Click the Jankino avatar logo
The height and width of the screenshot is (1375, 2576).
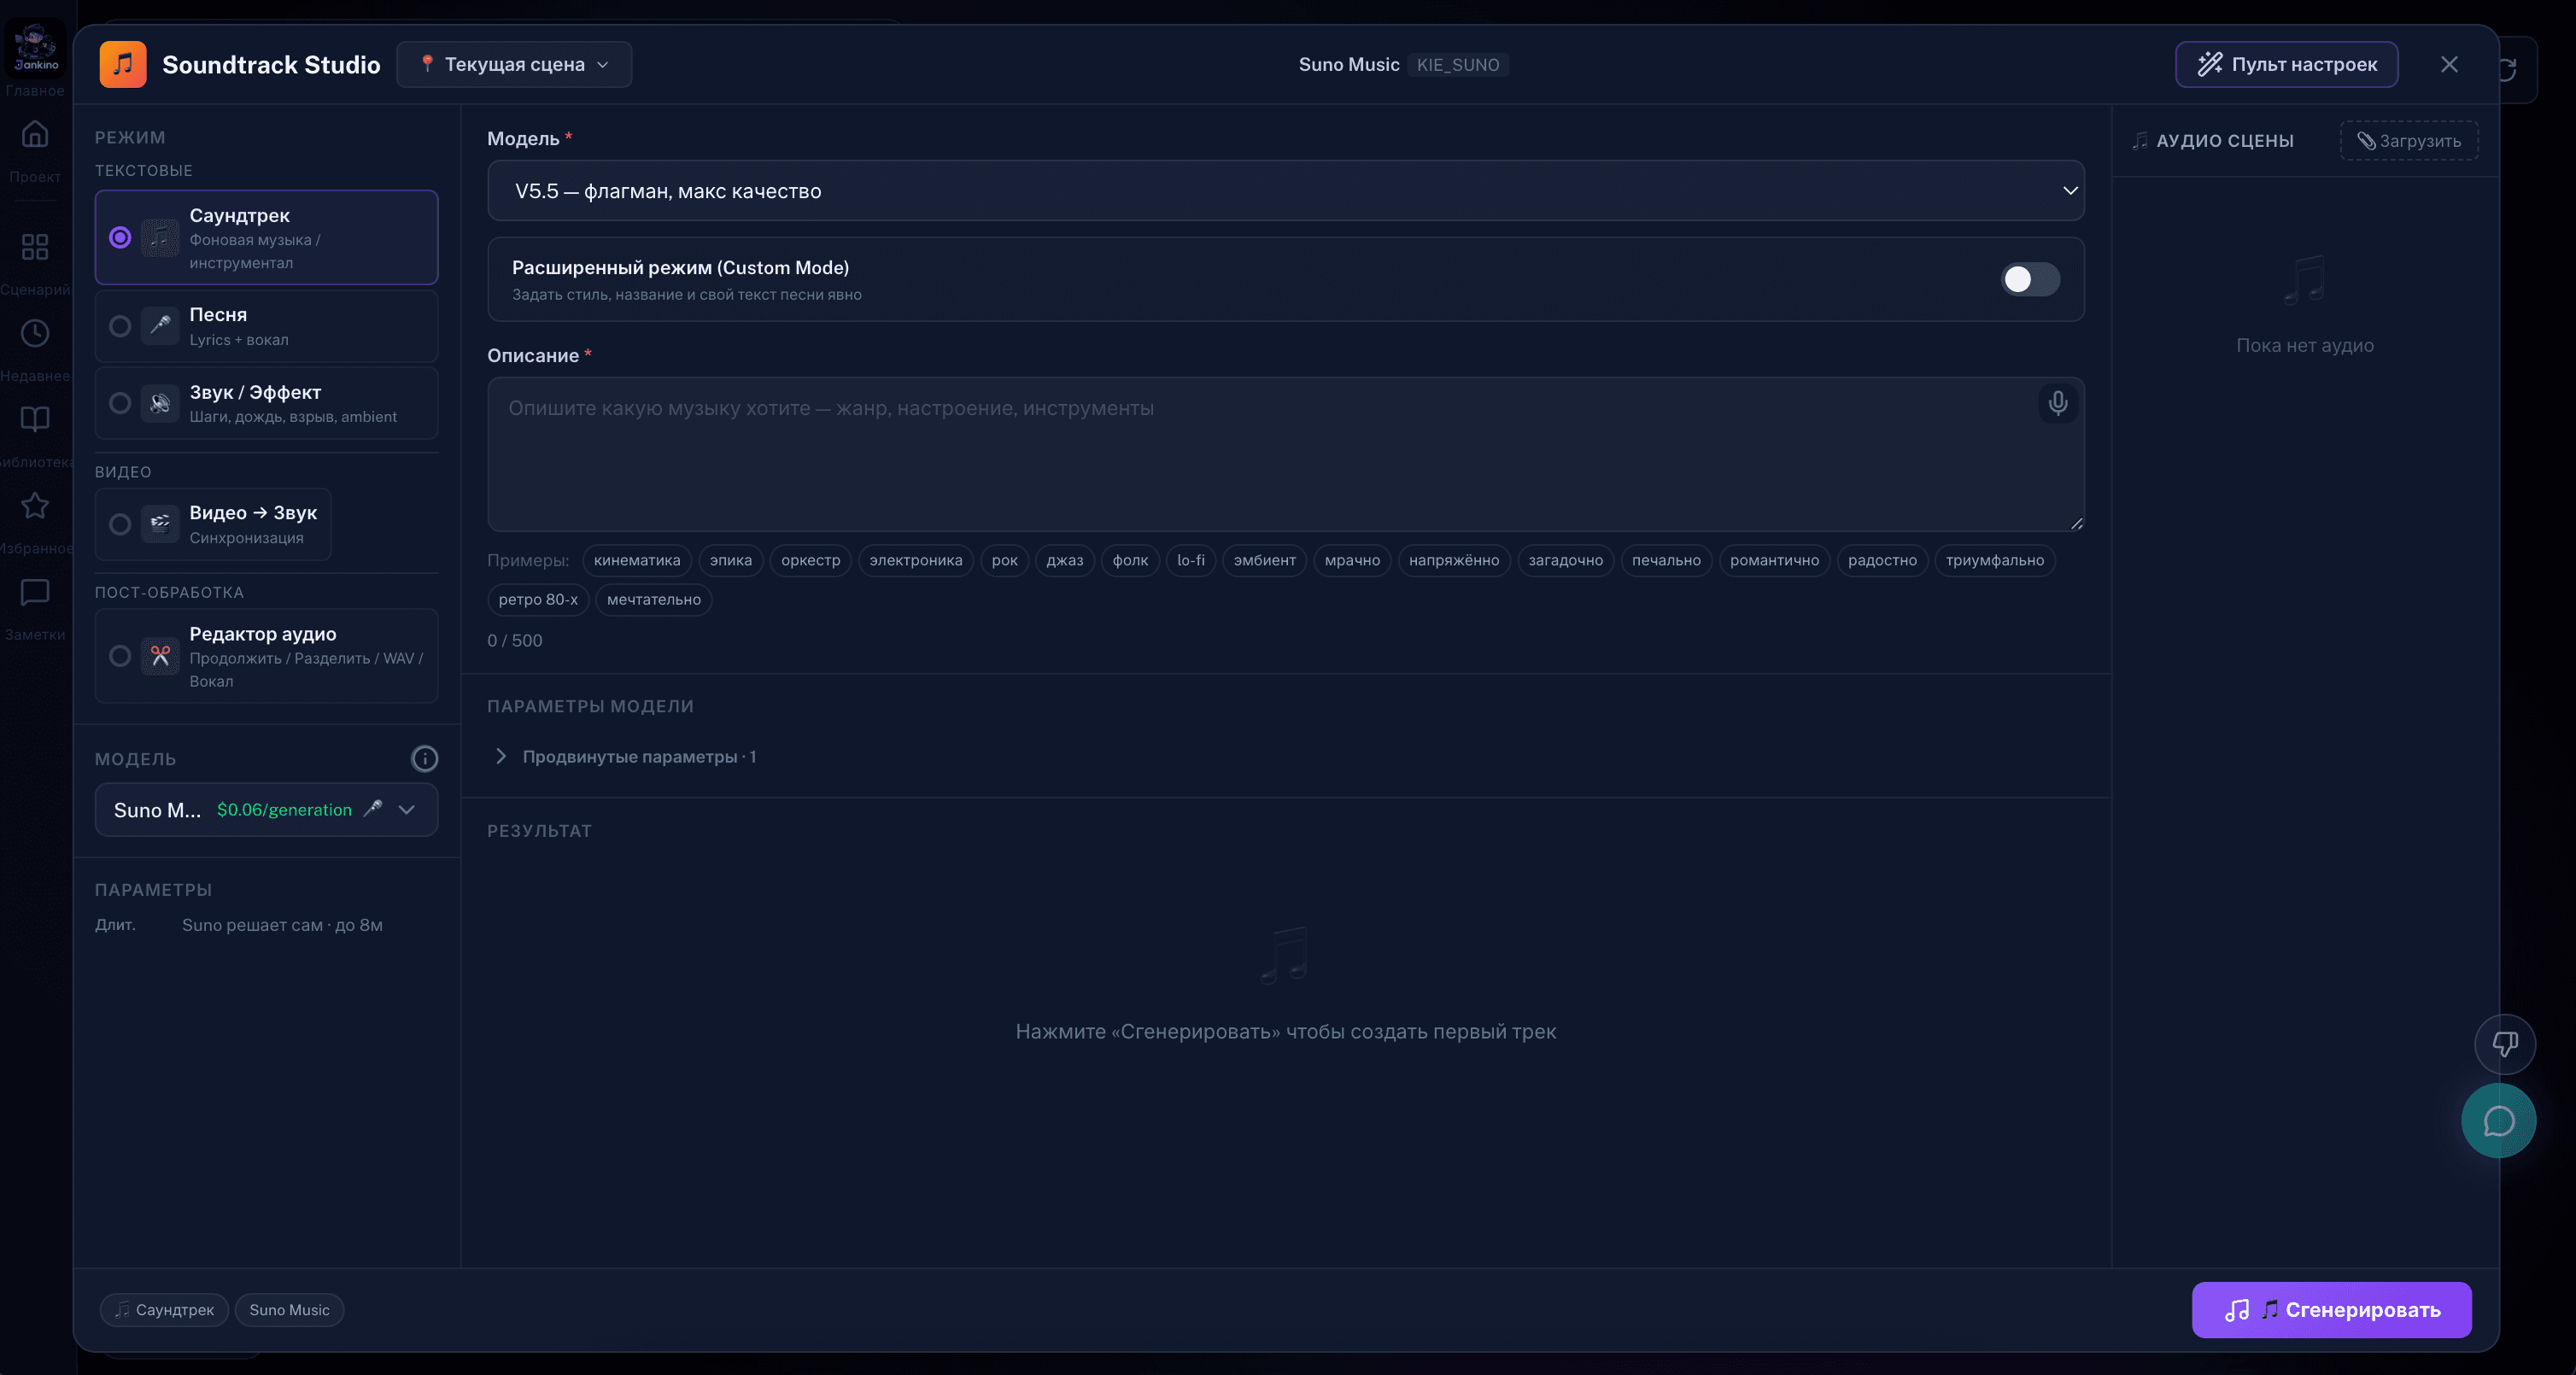(x=36, y=48)
